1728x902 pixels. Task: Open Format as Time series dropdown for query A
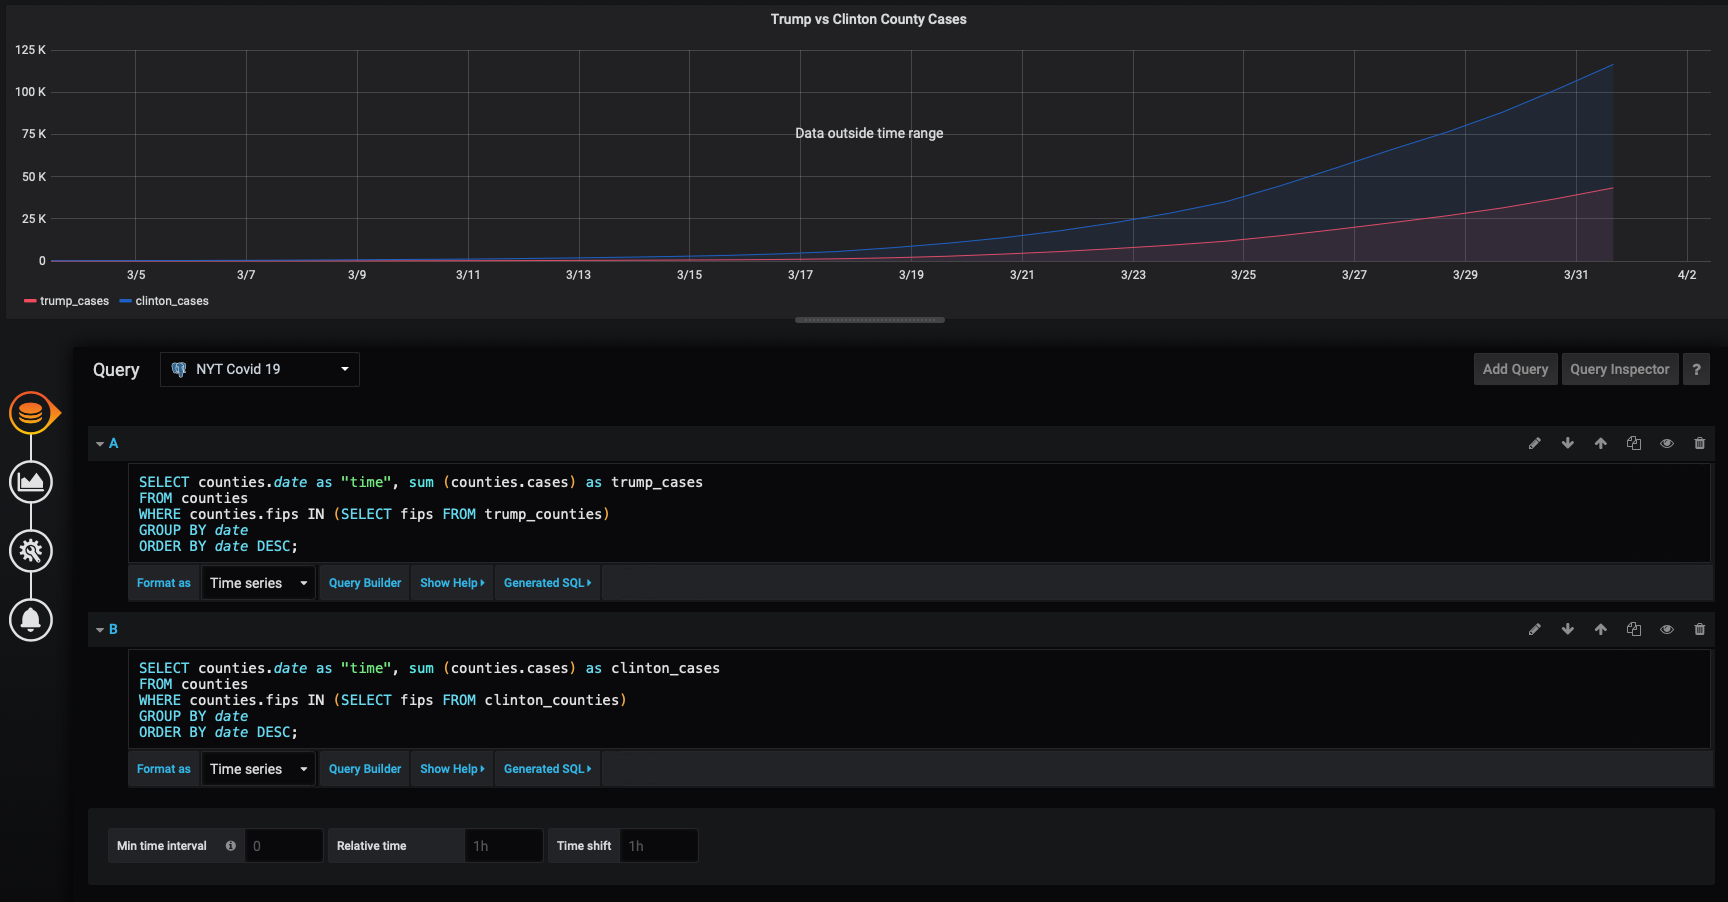point(258,583)
